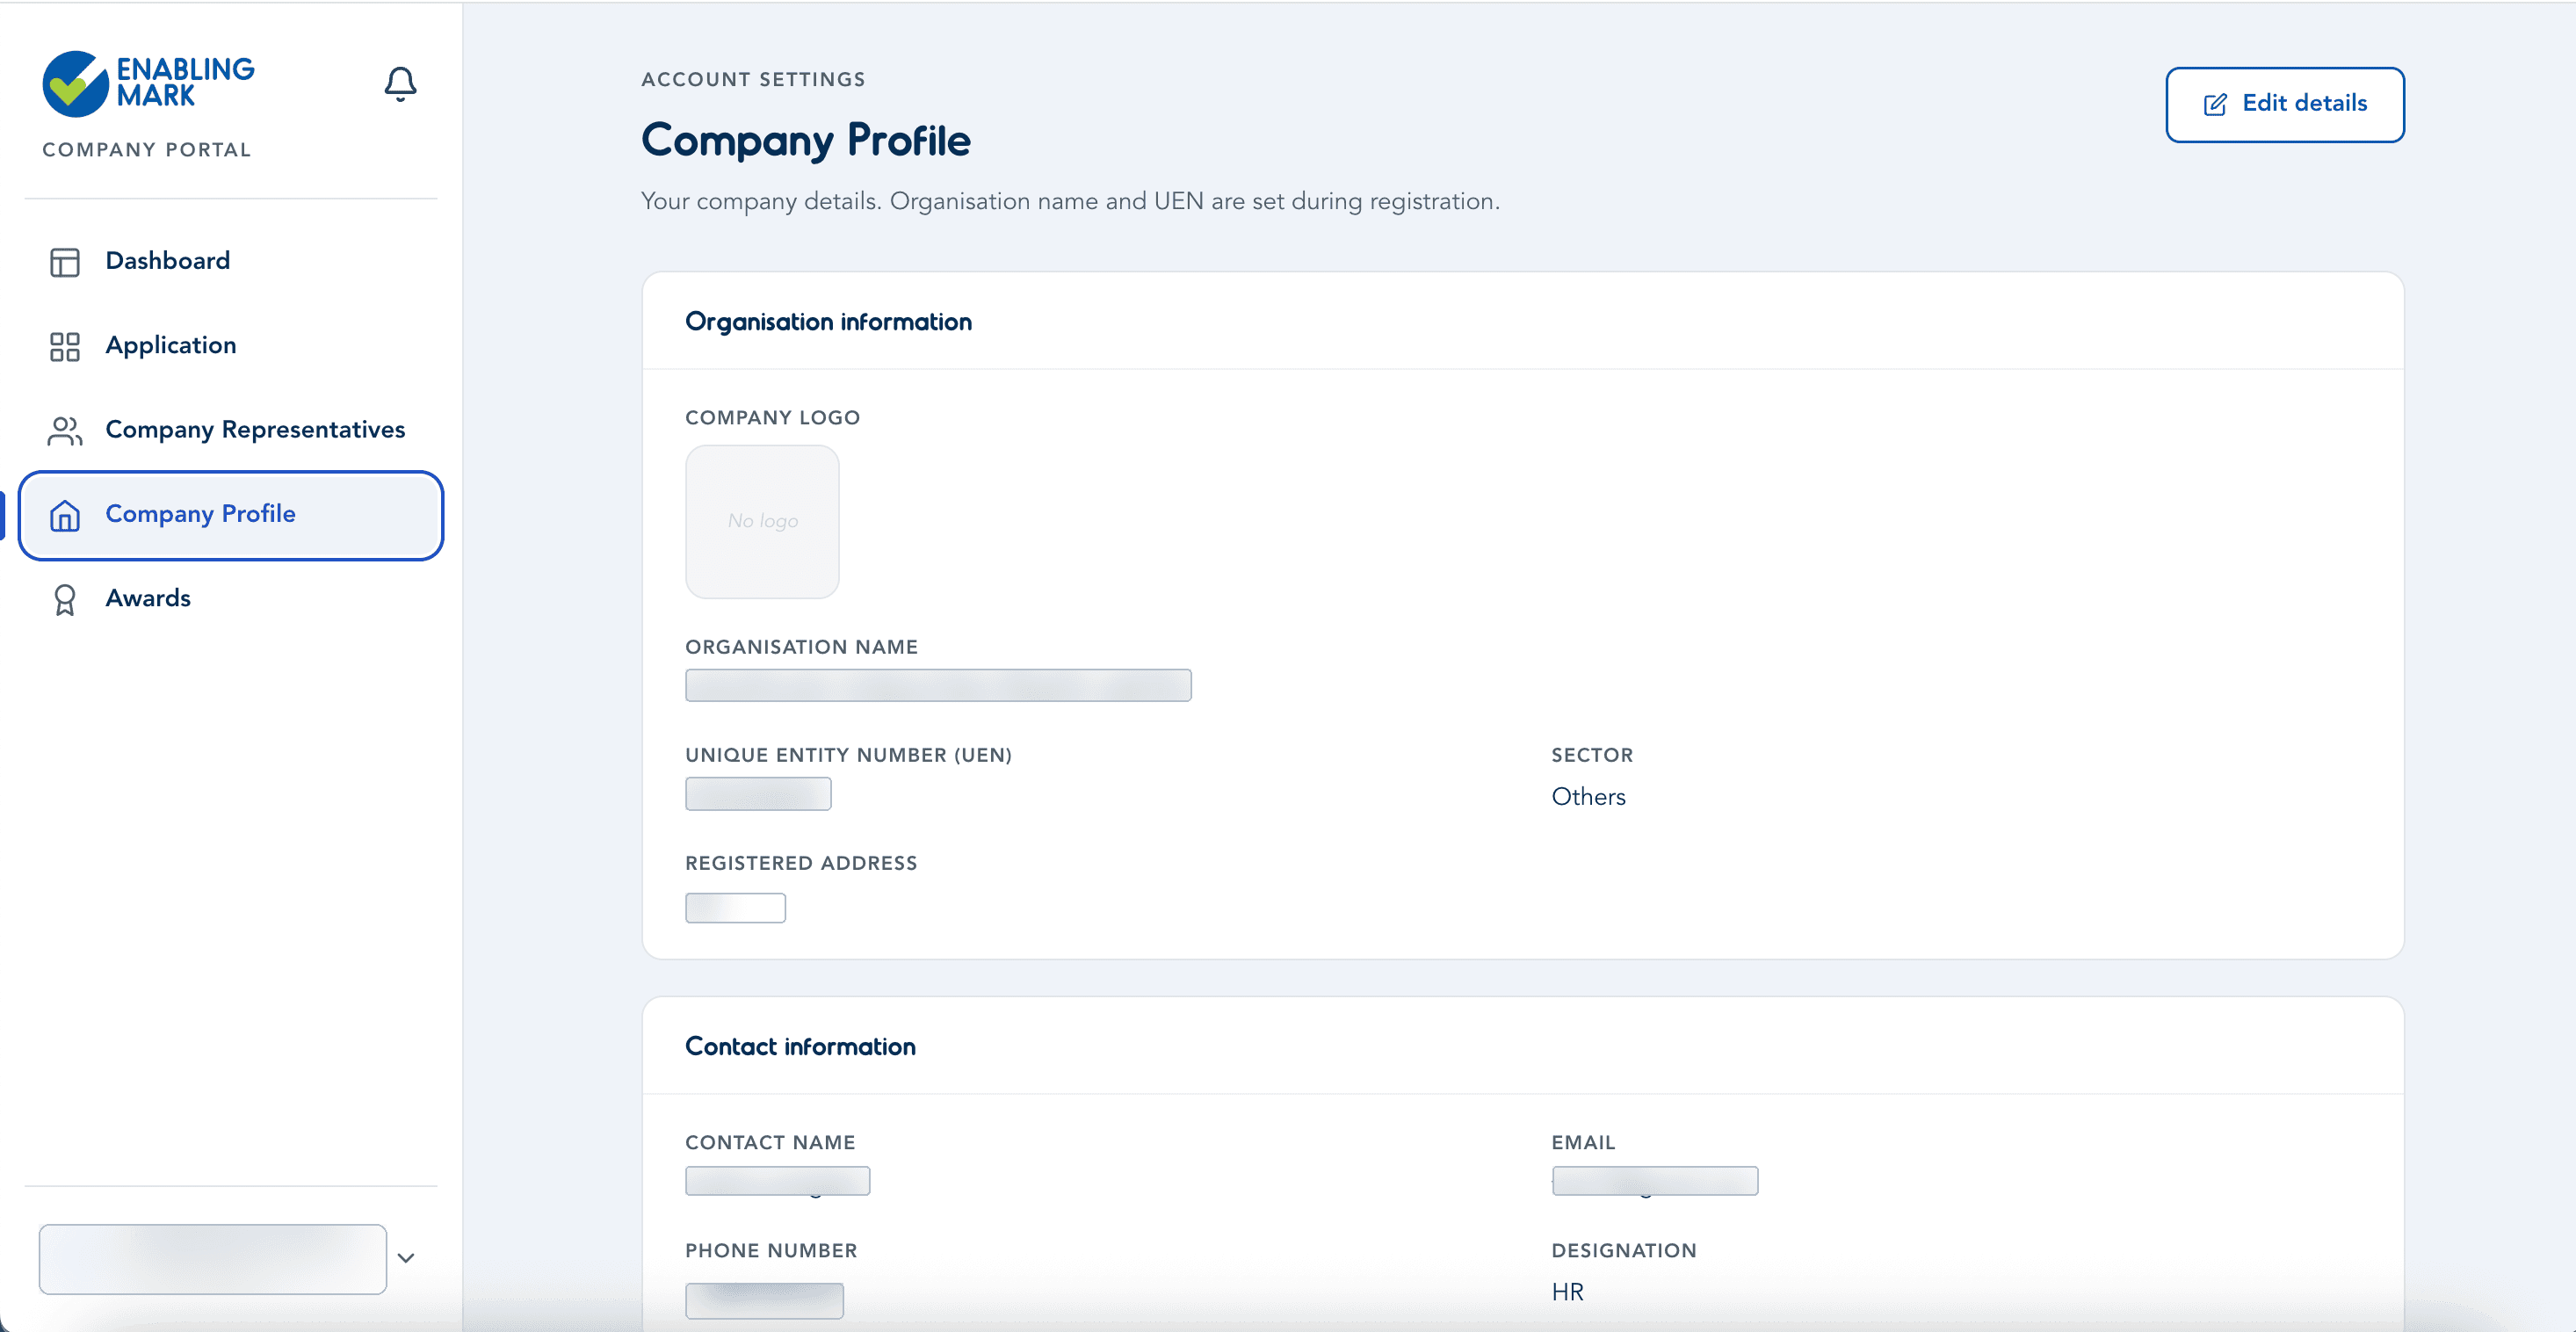The width and height of the screenshot is (2576, 1332).
Task: Click the REGISTERED ADDRESS label
Action: click(801, 863)
